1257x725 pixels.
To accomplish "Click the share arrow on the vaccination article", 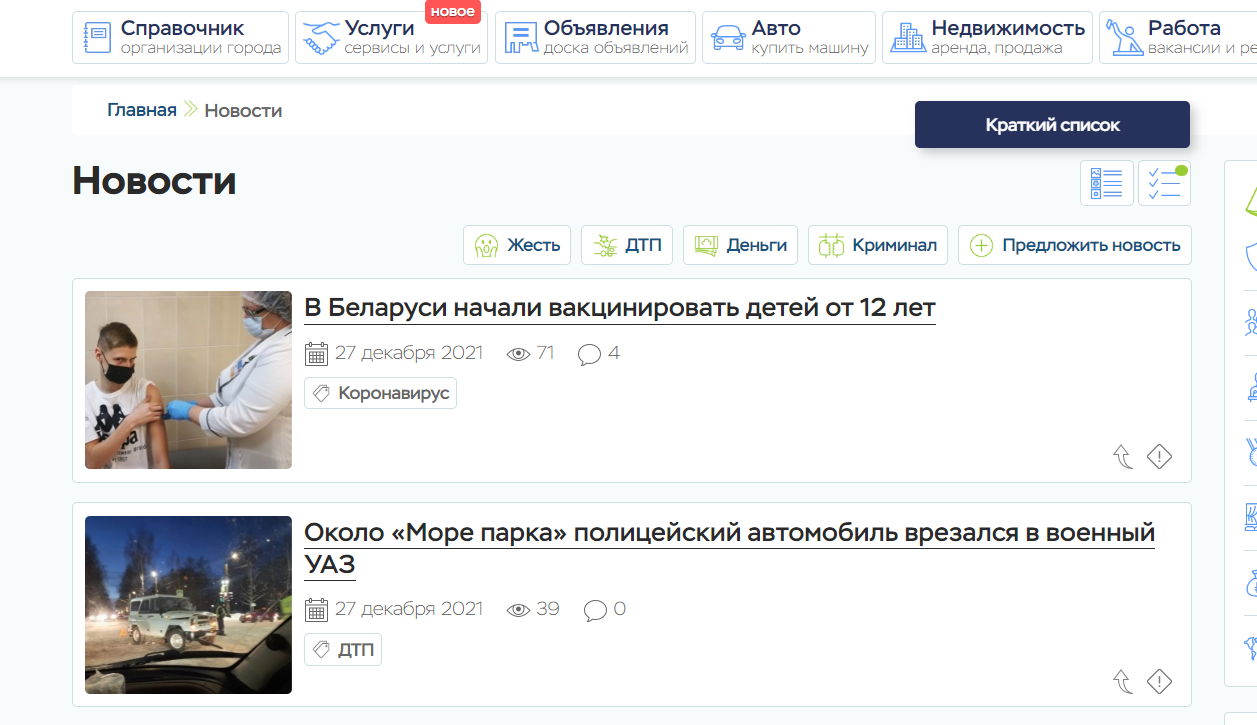I will point(1123,457).
